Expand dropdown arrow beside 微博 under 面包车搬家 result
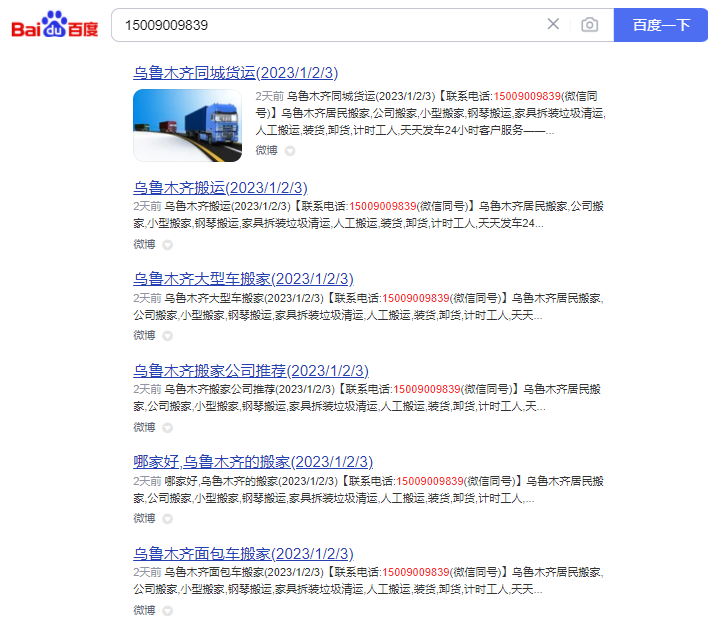This screenshot has height=632, width=708. click(168, 610)
